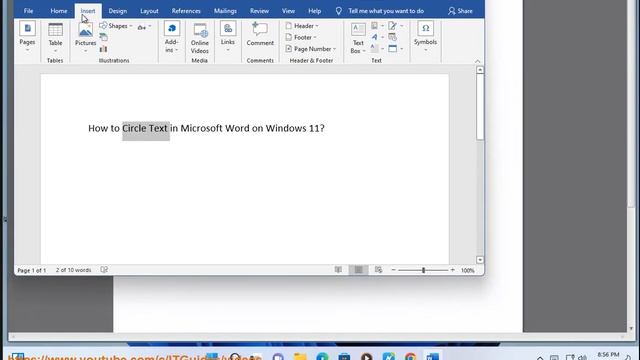Open the File tab
Screen dimensions: 640x360
(28, 11)
